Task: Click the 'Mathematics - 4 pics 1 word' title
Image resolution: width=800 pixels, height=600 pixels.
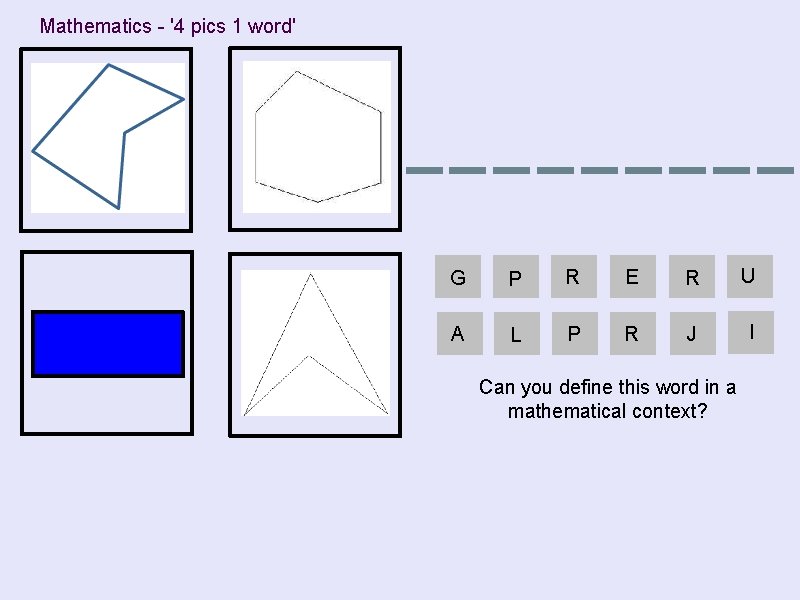Action: [168, 26]
